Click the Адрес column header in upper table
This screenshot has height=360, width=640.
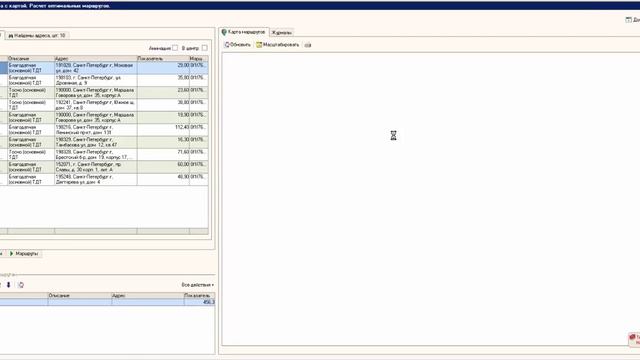click(x=96, y=59)
